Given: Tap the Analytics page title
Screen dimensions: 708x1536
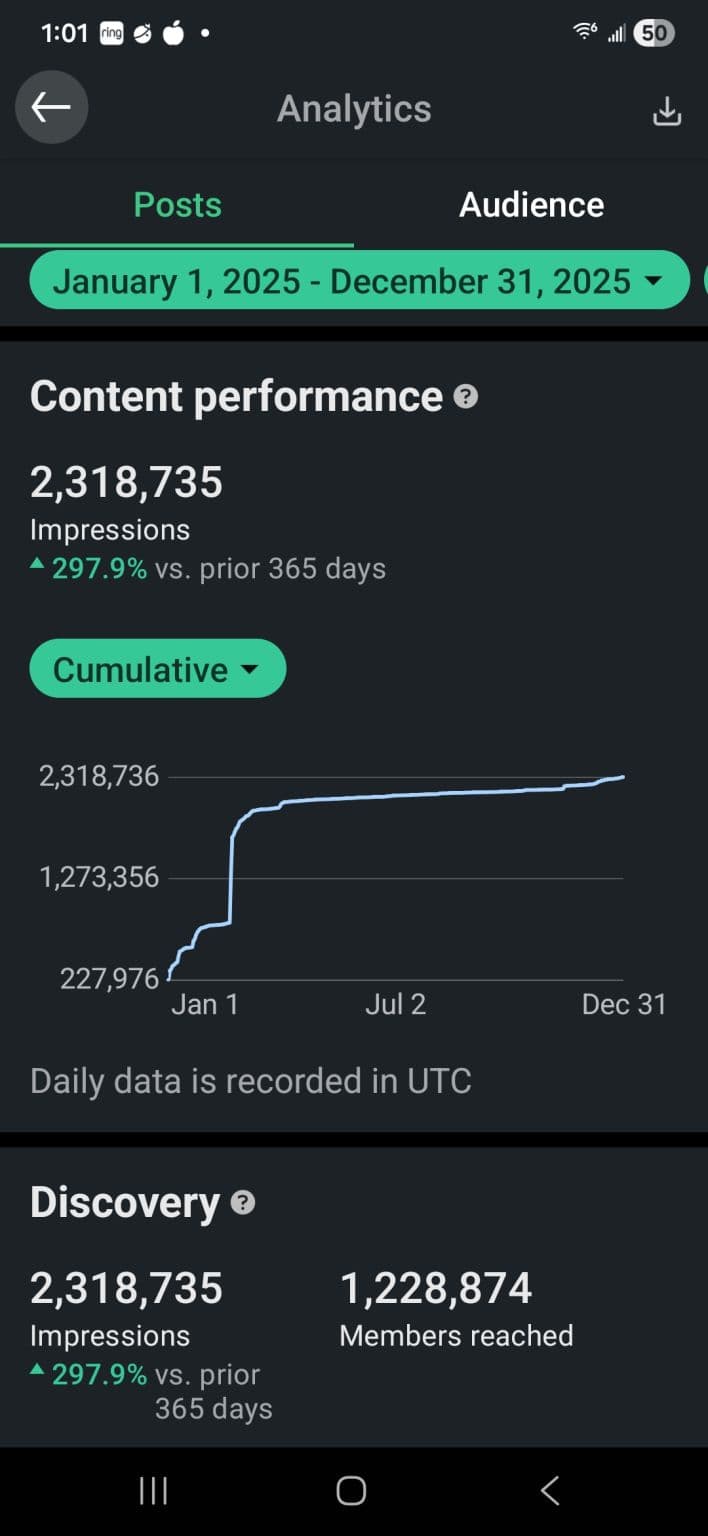Looking at the screenshot, I should 354,109.
